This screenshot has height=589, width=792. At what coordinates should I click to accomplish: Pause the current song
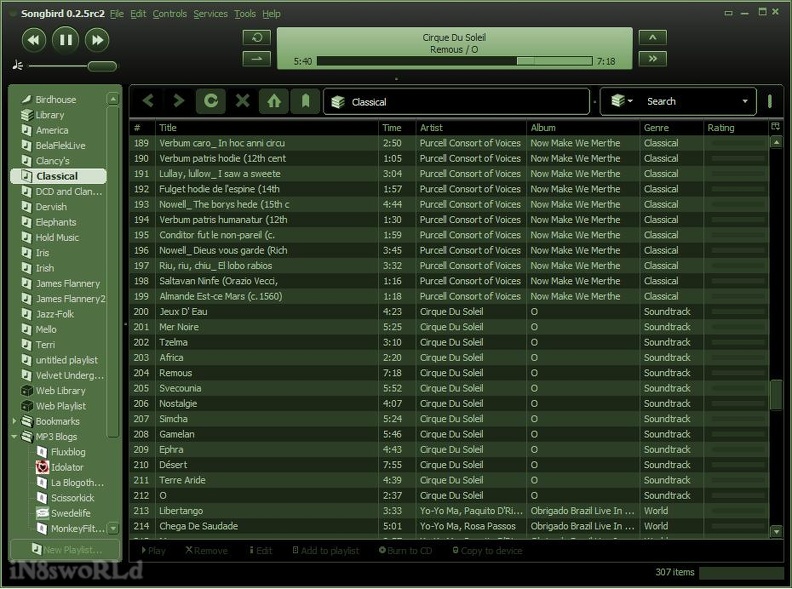66,40
